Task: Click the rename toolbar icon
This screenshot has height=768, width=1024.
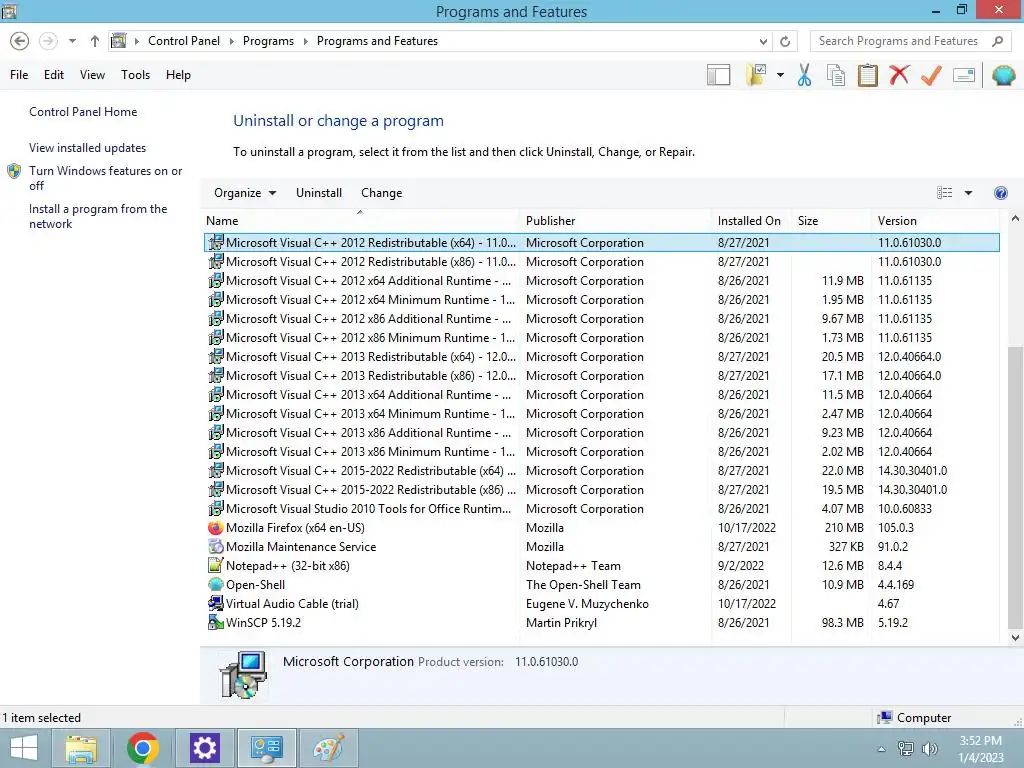Action: pyautogui.click(x=964, y=75)
